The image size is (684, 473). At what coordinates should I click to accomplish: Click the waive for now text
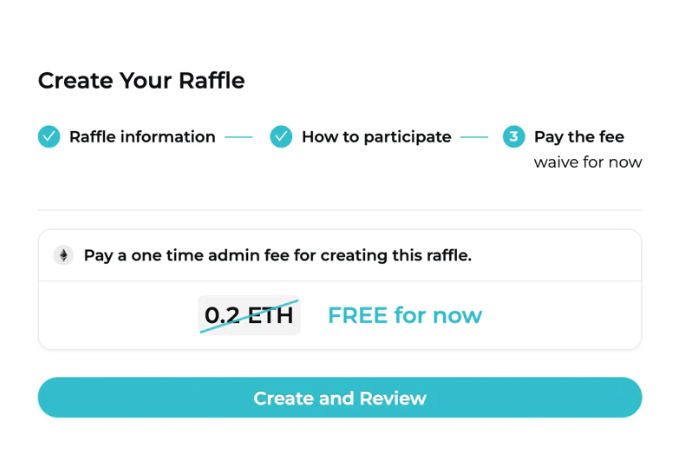tap(588, 162)
